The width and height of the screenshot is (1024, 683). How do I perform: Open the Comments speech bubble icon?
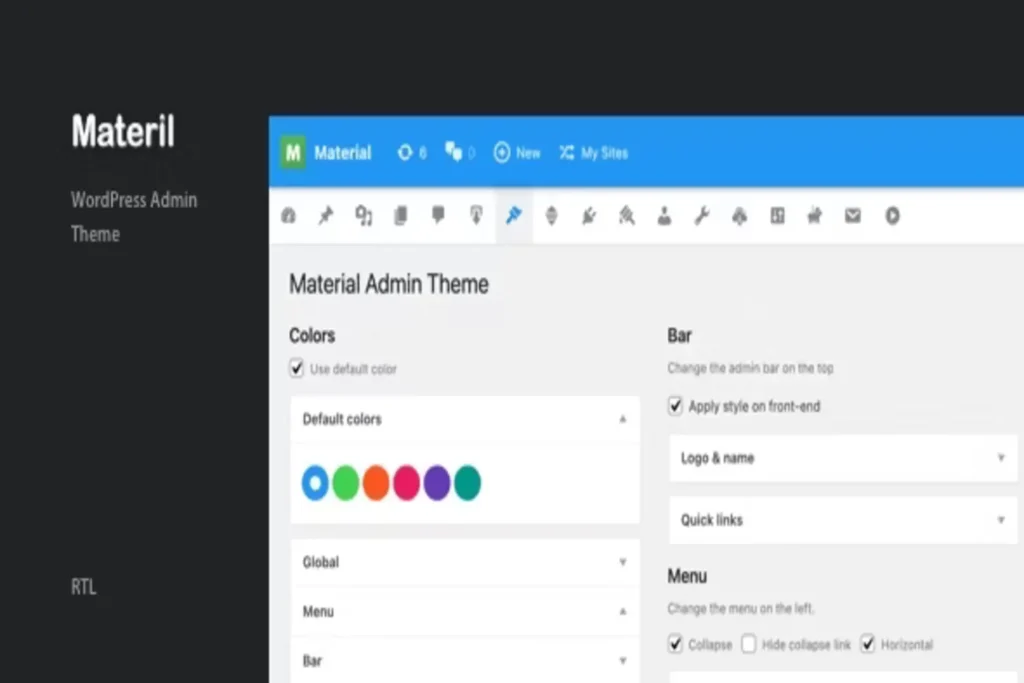coord(438,215)
